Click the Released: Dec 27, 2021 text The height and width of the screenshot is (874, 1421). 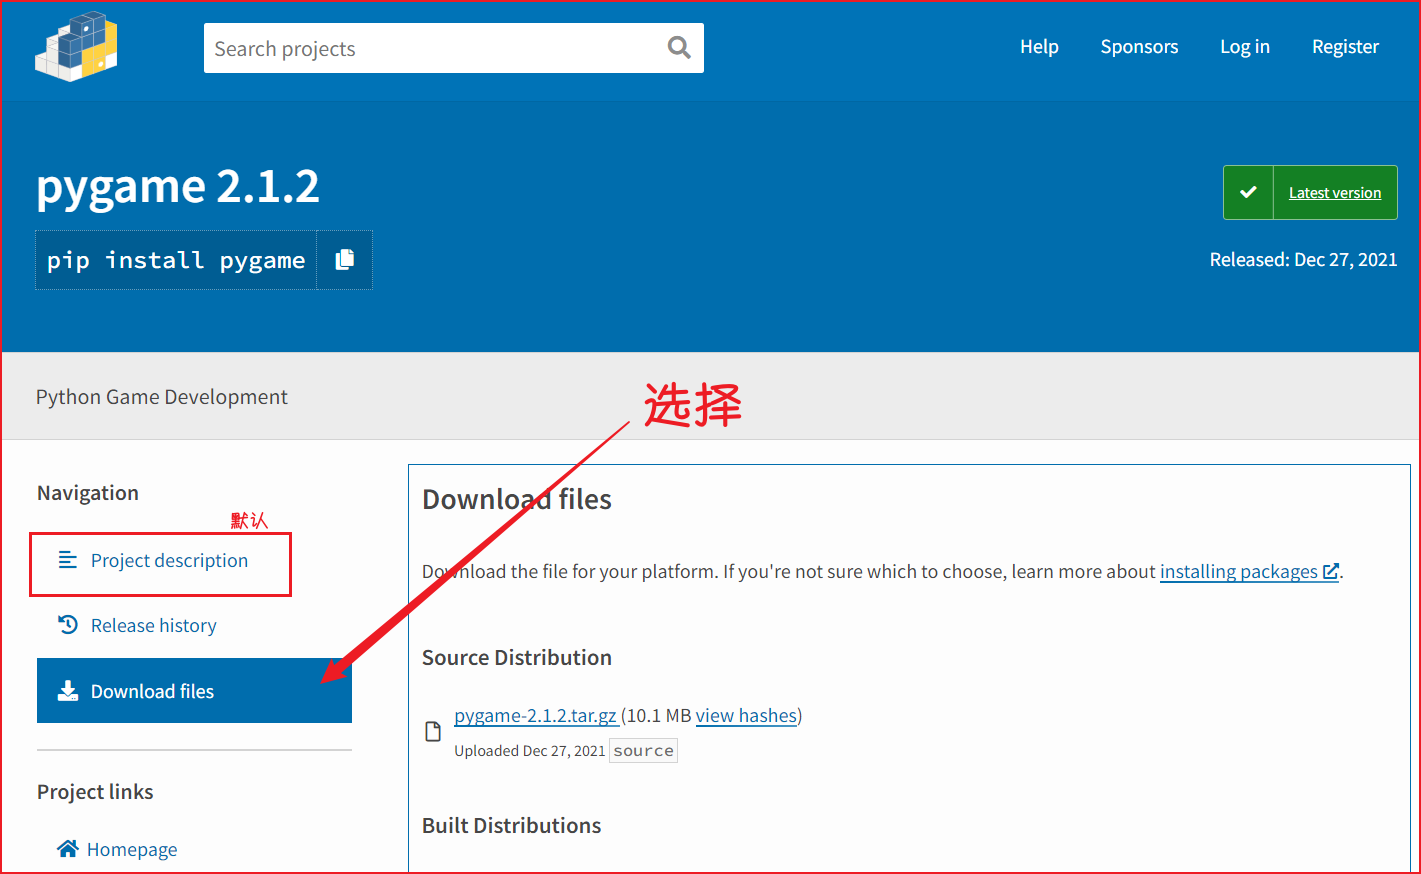tap(1303, 260)
